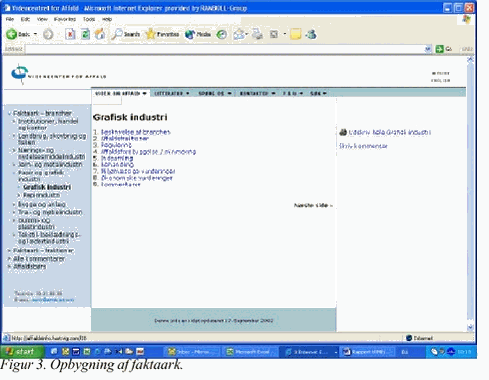Click the Stop page loading icon
This screenshot has height=380, width=489.
tap(70, 34)
